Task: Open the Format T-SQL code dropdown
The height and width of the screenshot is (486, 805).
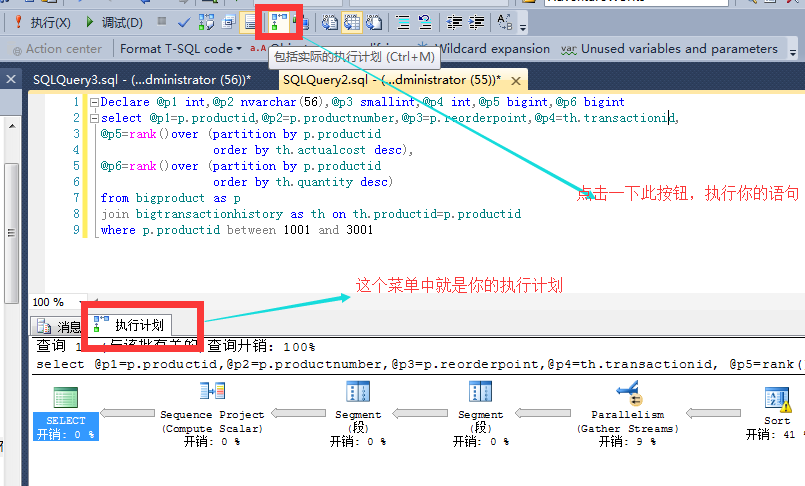Action: click(x=181, y=49)
